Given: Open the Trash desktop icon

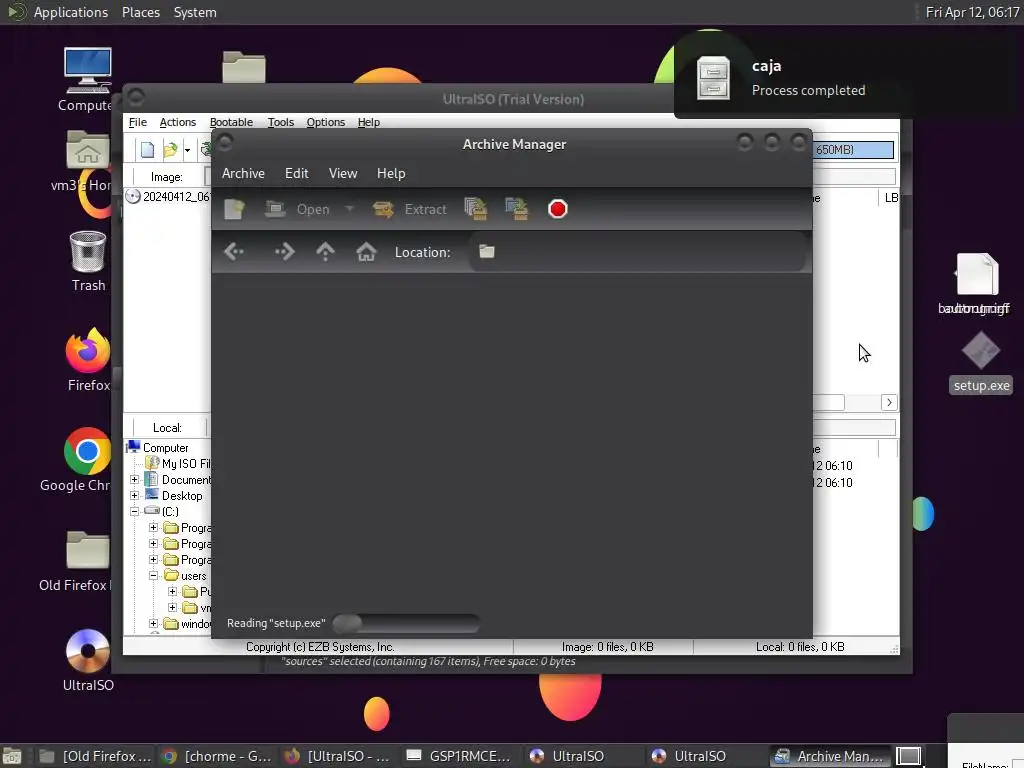Looking at the screenshot, I should 88,261.
